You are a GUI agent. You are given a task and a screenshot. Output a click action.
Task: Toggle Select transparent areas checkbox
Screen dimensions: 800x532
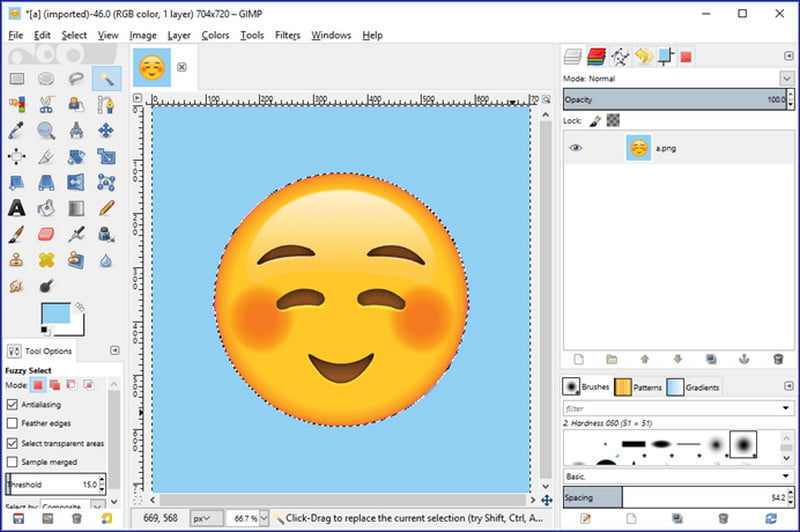click(12, 443)
